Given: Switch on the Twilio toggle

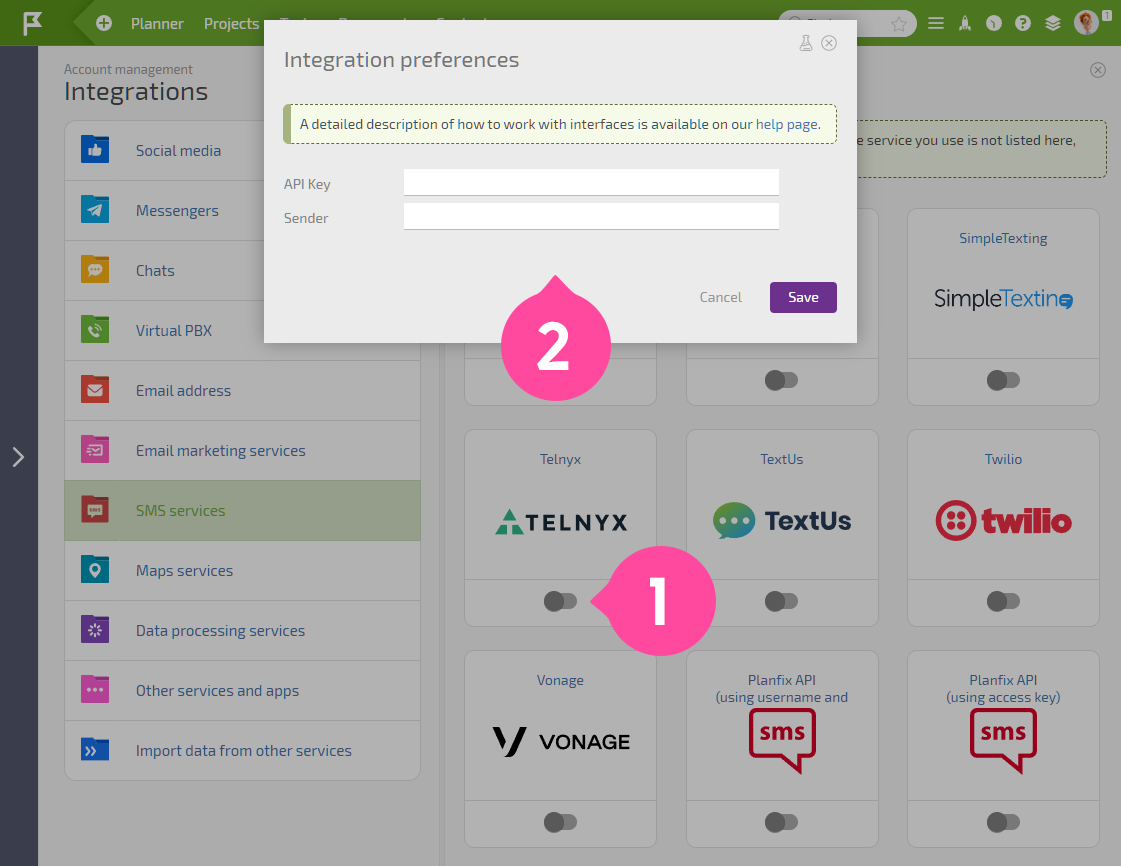Looking at the screenshot, I should click(x=1003, y=601).
